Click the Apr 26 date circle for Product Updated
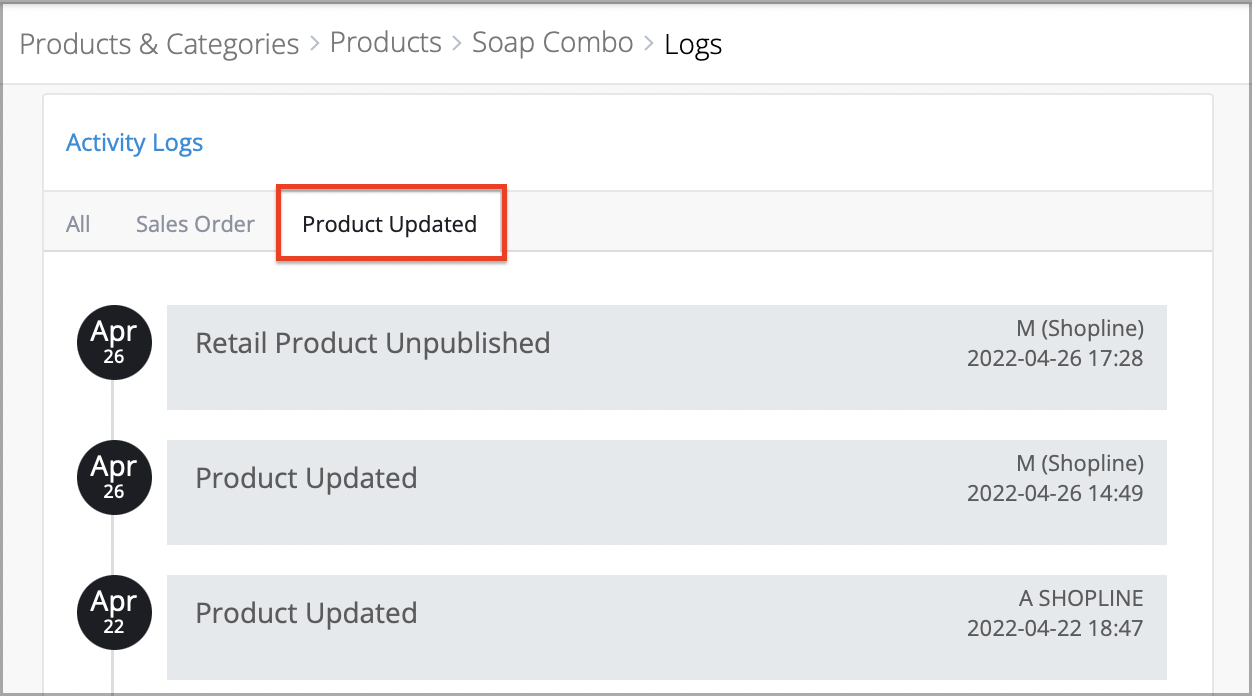The height and width of the screenshot is (696, 1252). tap(115, 477)
